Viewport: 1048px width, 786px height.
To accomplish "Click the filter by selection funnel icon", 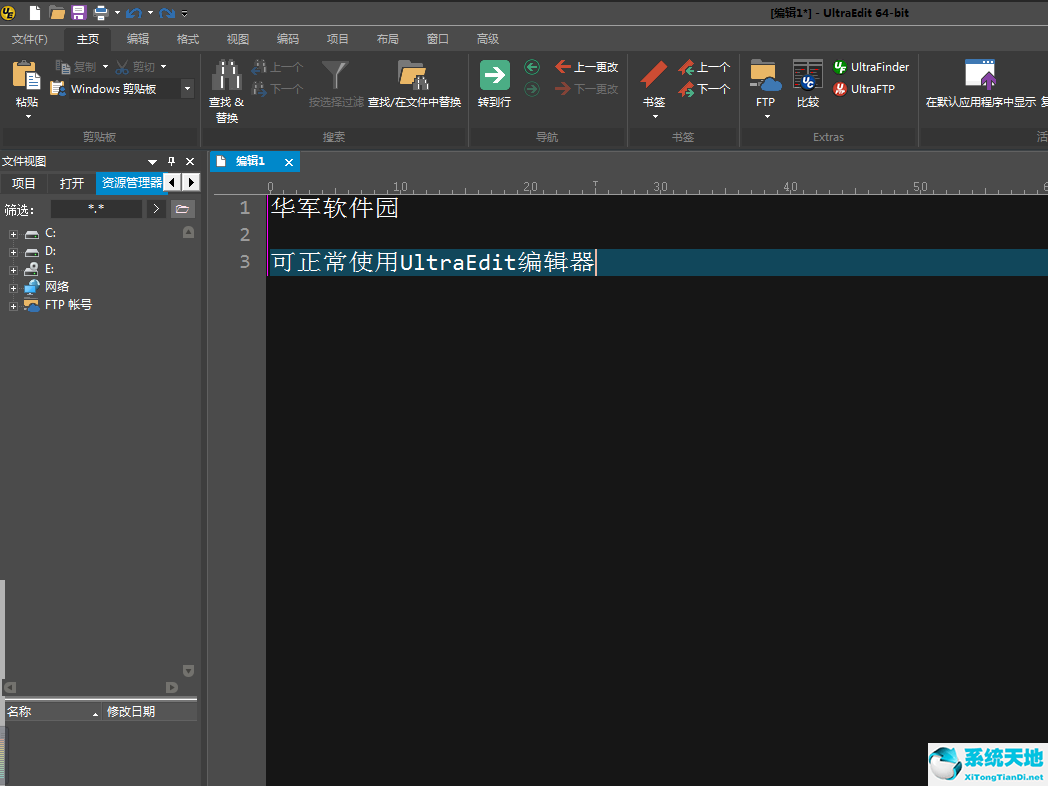I will 336,75.
